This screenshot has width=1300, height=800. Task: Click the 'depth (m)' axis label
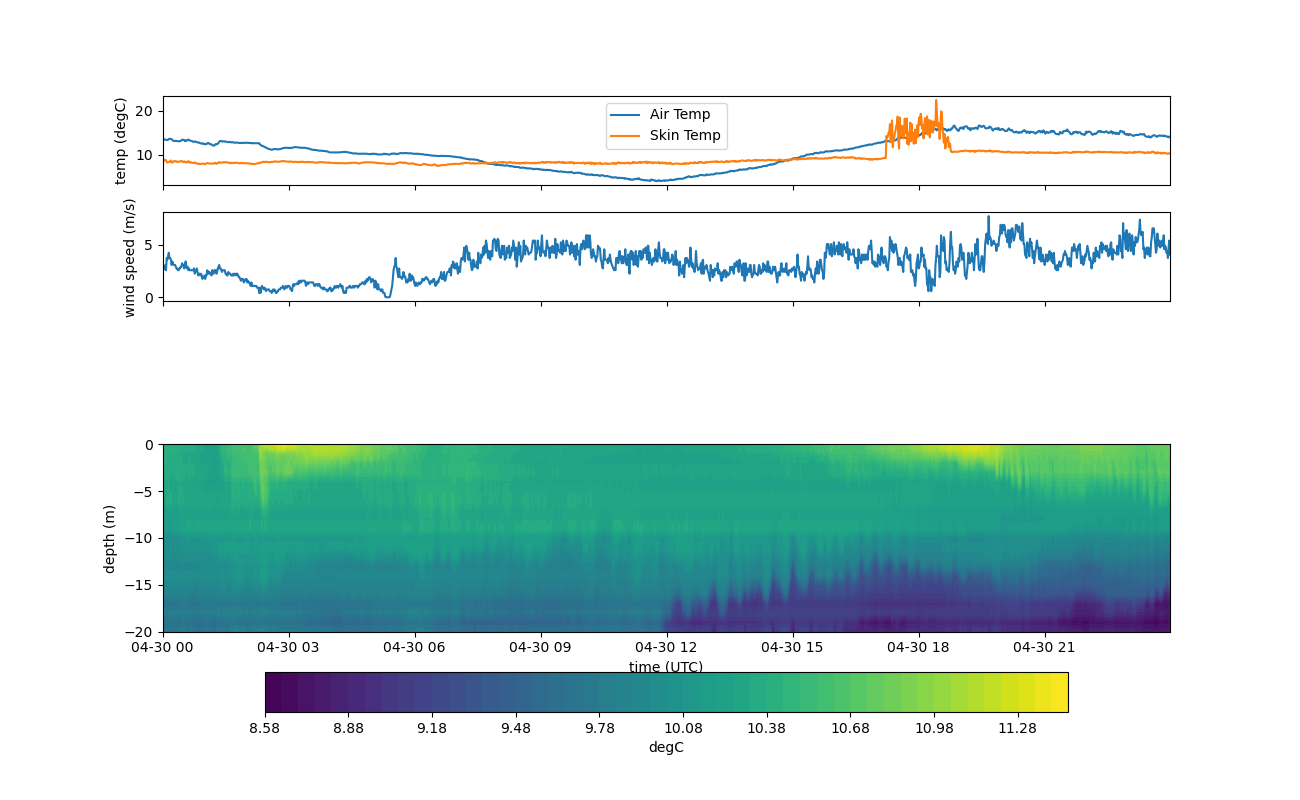(110, 538)
